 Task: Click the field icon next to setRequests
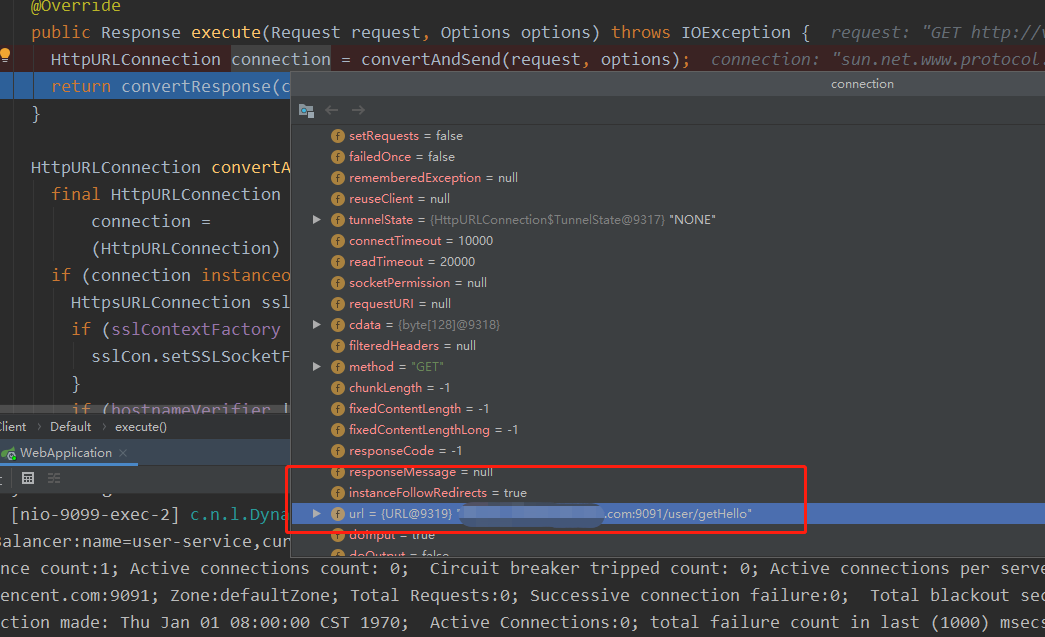pyautogui.click(x=338, y=136)
